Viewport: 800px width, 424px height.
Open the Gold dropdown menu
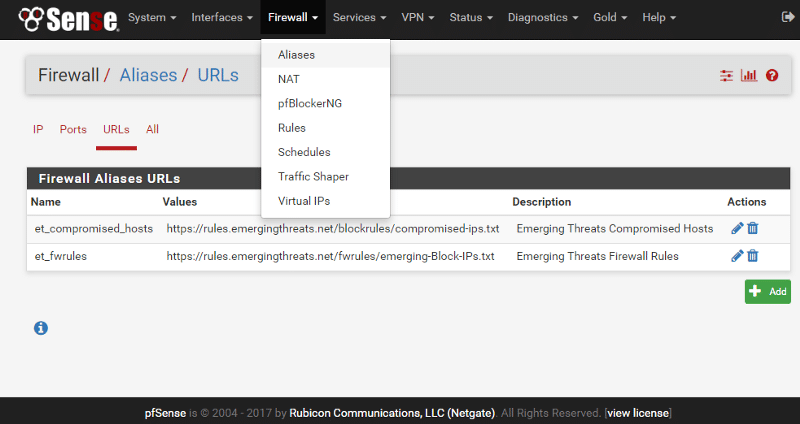(x=610, y=17)
